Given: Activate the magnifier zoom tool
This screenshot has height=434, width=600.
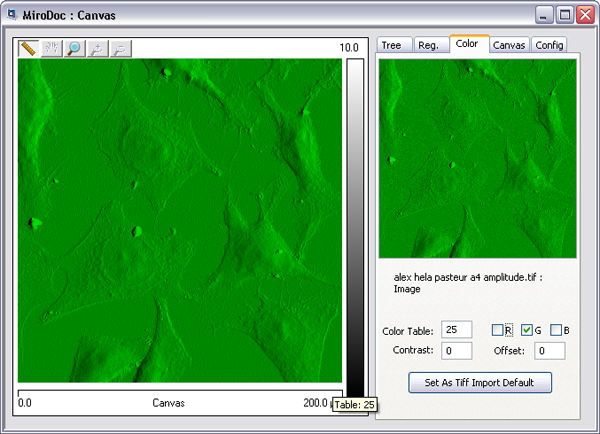Looking at the screenshot, I should (x=75, y=48).
